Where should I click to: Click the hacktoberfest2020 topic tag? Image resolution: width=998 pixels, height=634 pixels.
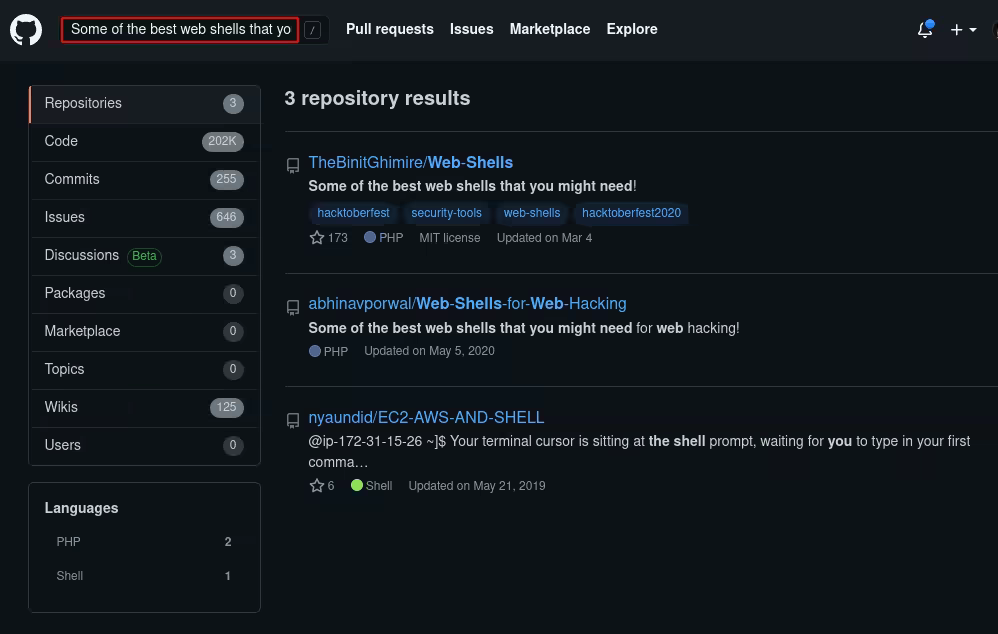point(631,213)
